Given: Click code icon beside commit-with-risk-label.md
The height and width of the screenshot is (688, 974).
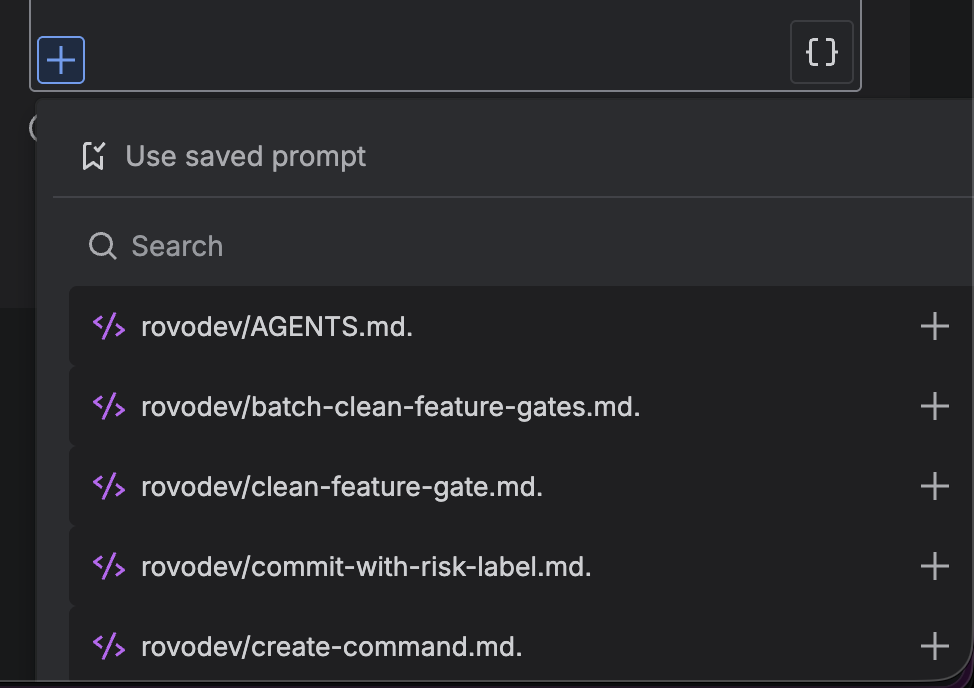Looking at the screenshot, I should (108, 566).
